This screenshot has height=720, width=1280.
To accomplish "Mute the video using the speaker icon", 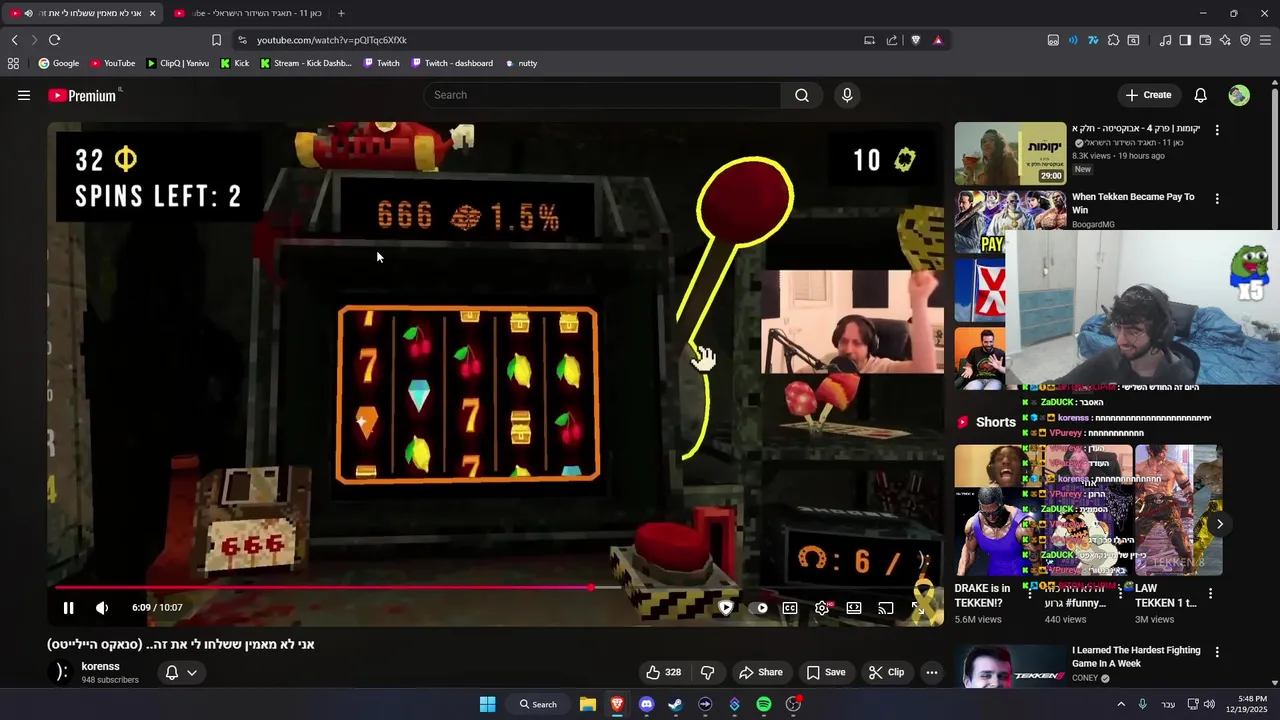I will (102, 607).
